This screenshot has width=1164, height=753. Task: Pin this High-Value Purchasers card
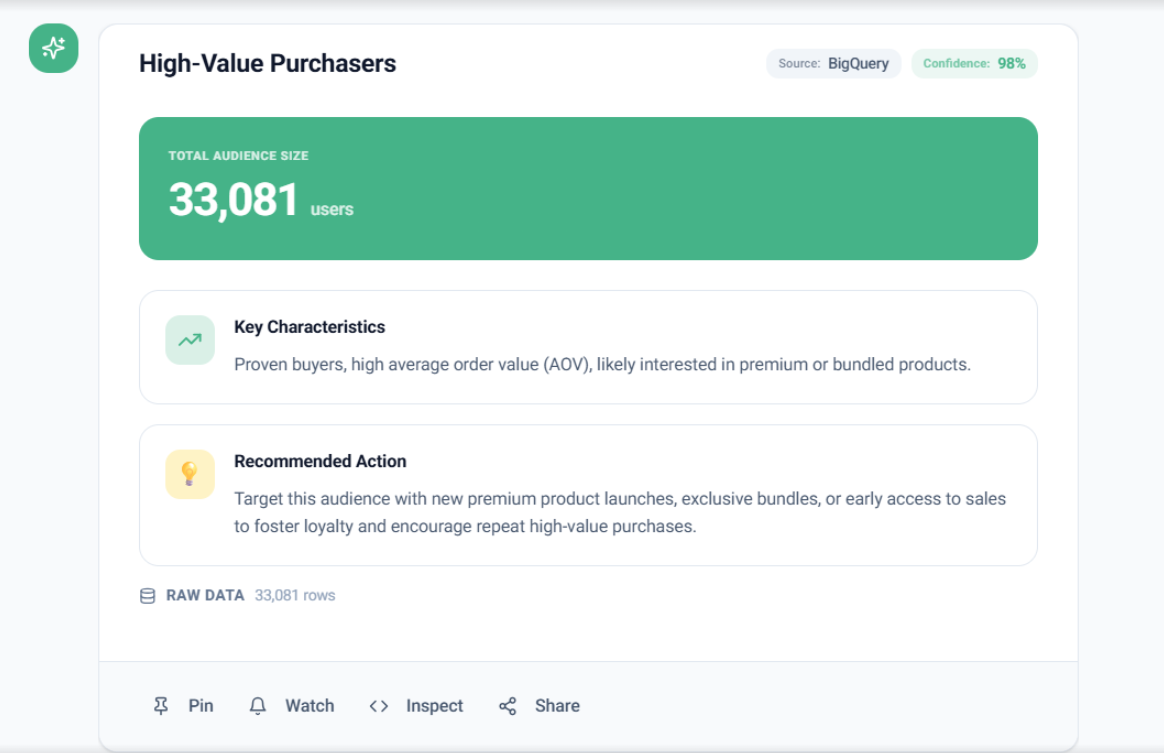point(183,705)
